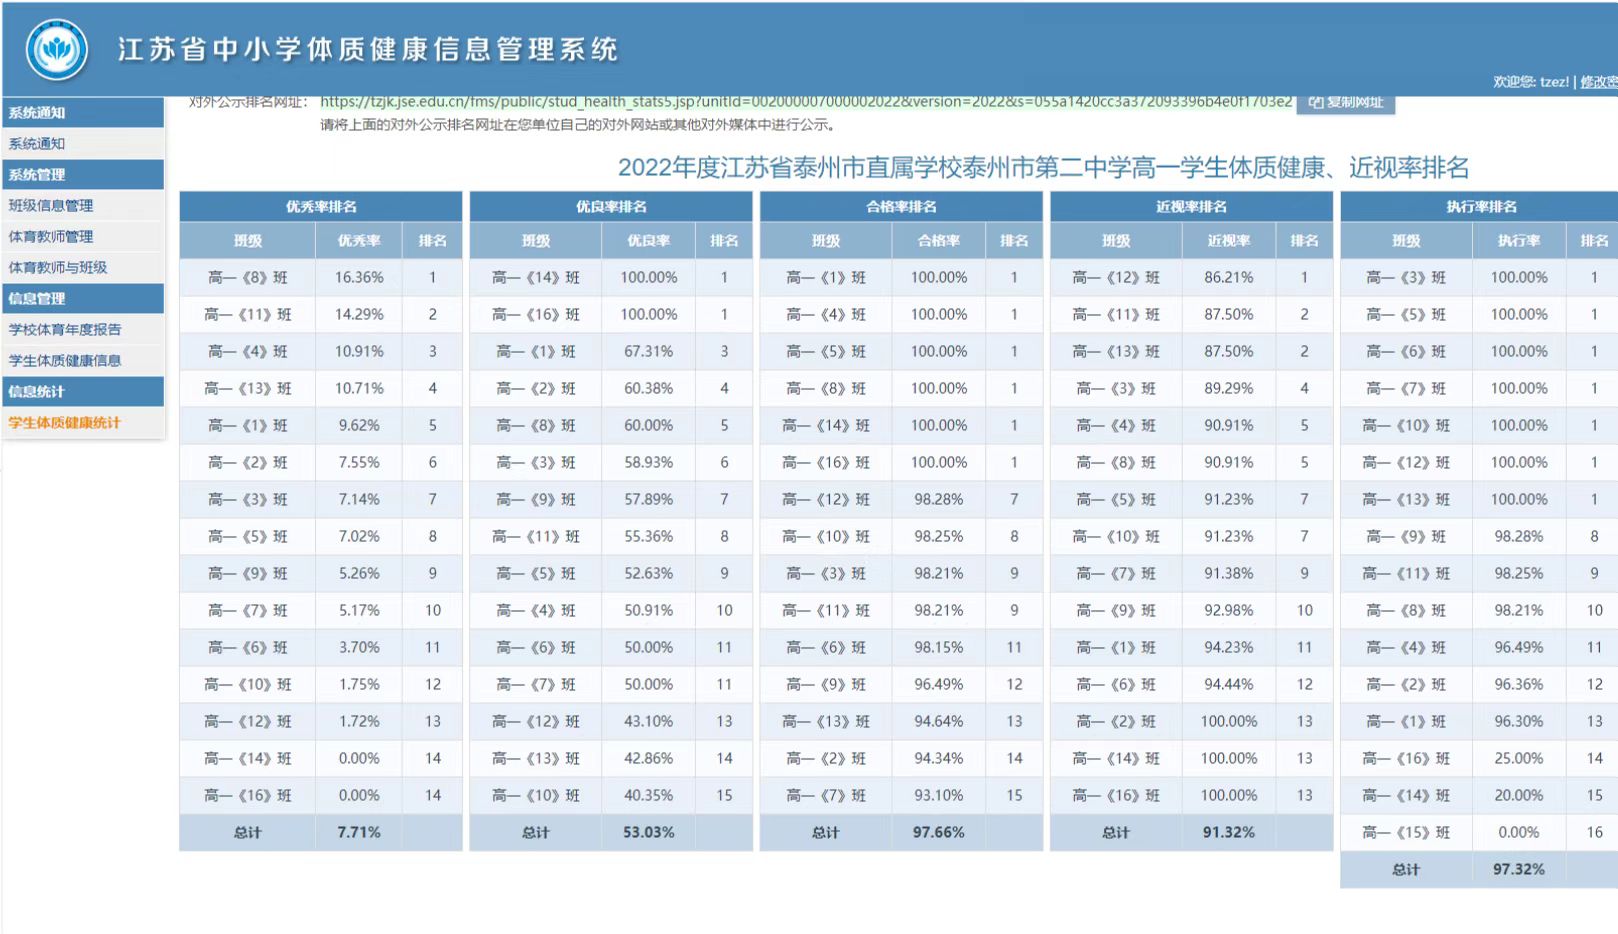Click the 信息统计 section header
Screen dimensions: 1618x934
[83, 392]
